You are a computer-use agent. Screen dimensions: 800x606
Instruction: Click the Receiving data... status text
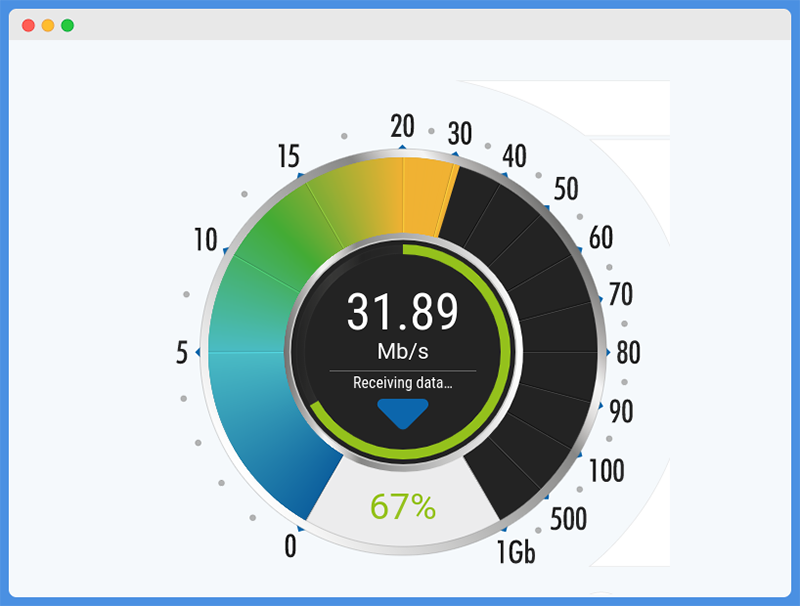click(x=403, y=383)
